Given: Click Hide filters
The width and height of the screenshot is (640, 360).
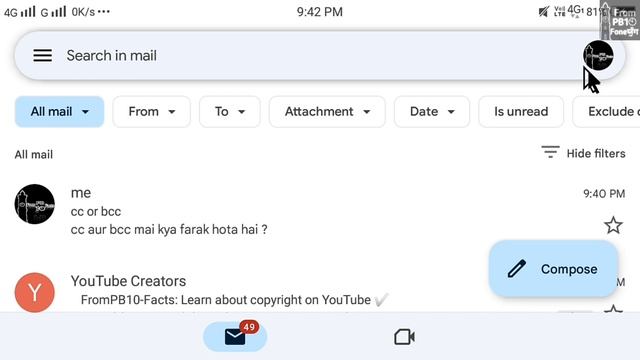Looking at the screenshot, I should coord(596,153).
